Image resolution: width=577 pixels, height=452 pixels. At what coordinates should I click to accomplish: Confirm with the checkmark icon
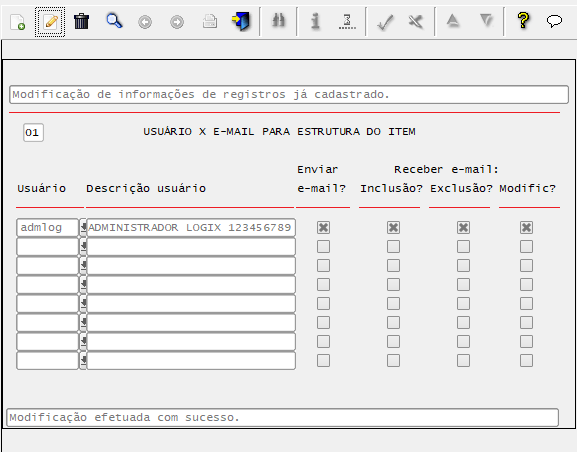[385, 22]
